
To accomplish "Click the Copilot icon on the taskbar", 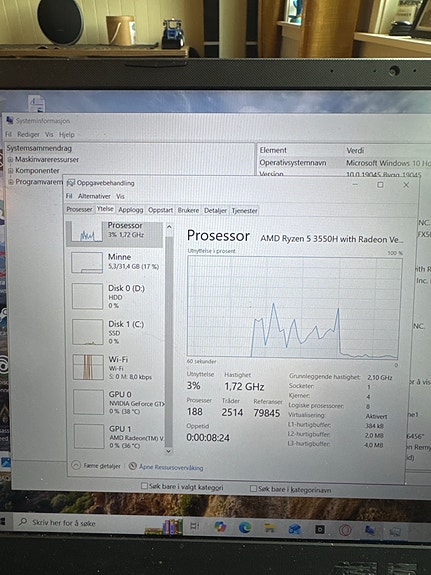I will tap(220, 527).
